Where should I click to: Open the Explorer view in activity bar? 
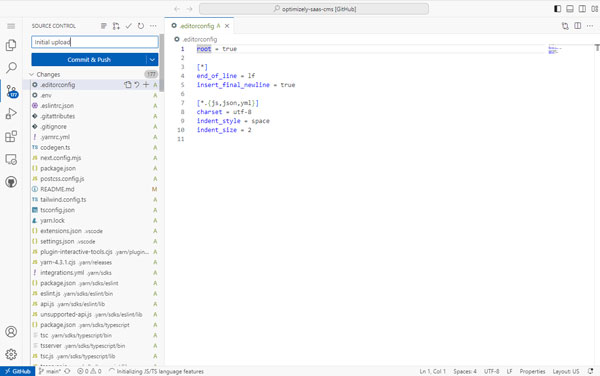tap(11, 45)
